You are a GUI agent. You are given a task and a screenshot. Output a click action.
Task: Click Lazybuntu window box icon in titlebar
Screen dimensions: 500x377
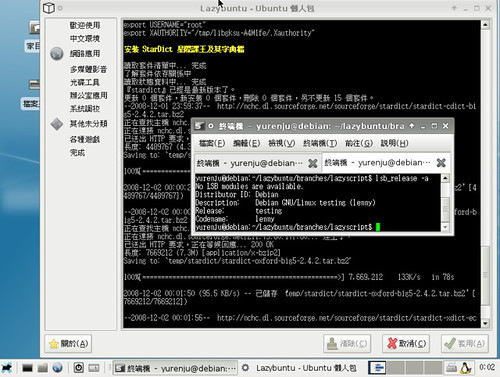pos(49,8)
